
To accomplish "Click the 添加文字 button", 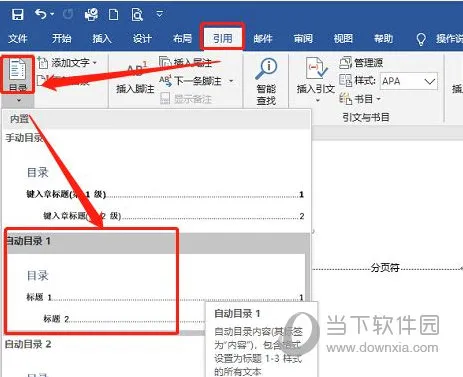I will coord(67,62).
